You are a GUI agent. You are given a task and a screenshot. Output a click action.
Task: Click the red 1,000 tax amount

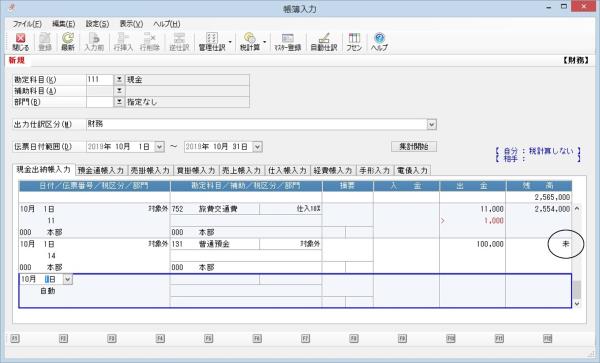coord(494,221)
